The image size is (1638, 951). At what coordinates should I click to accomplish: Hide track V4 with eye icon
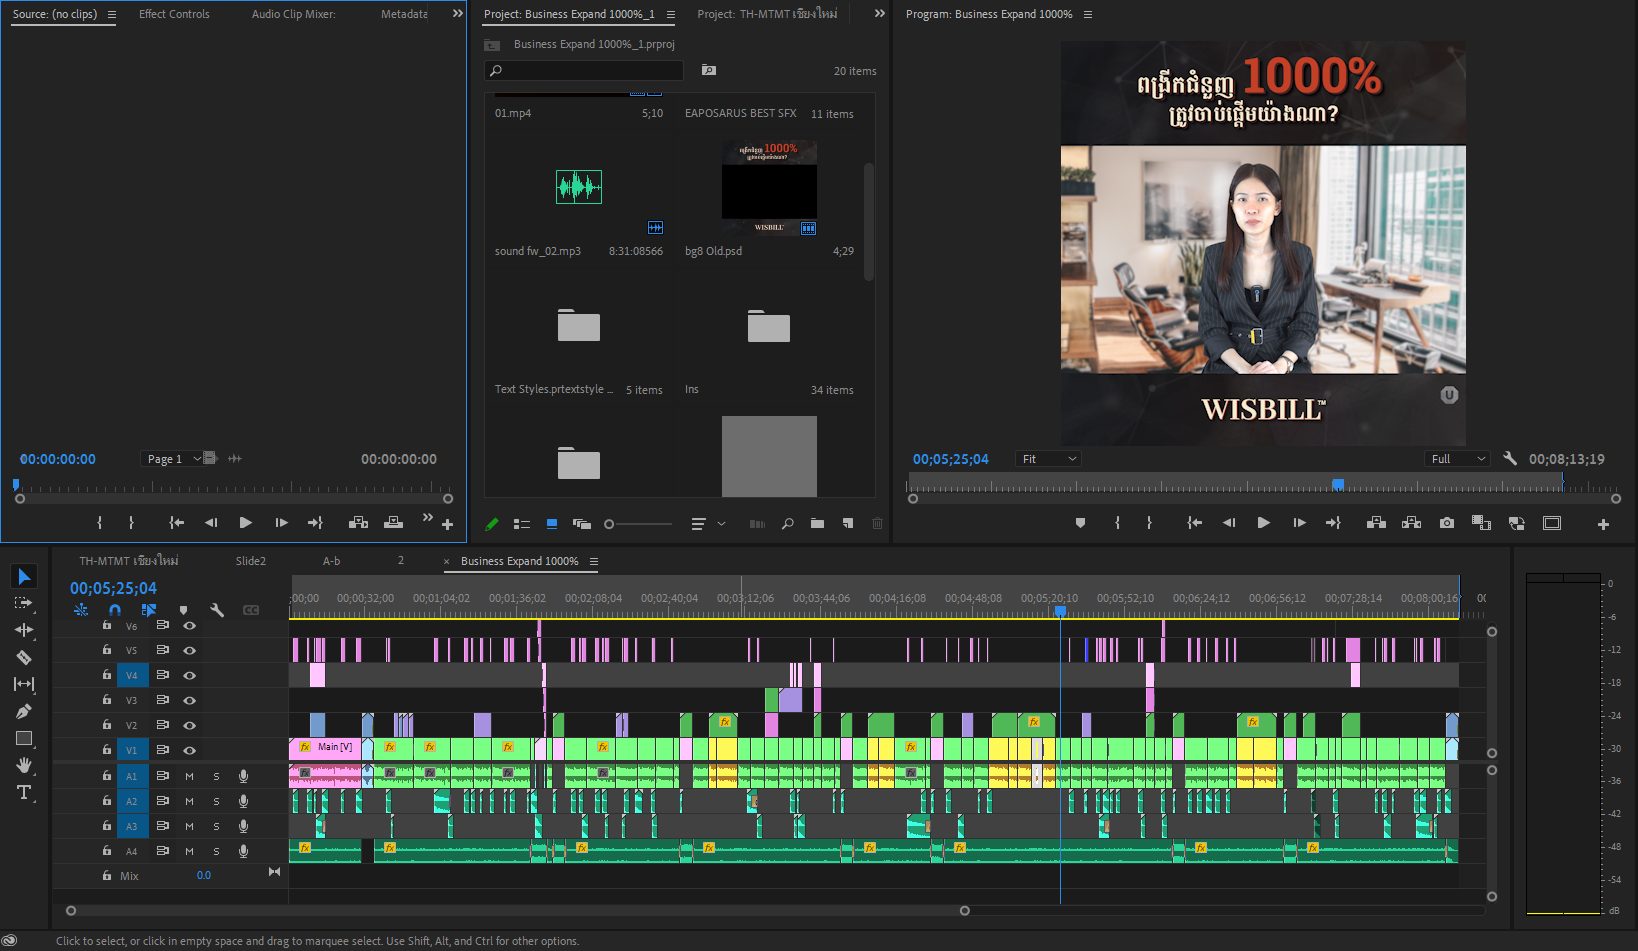click(x=189, y=675)
